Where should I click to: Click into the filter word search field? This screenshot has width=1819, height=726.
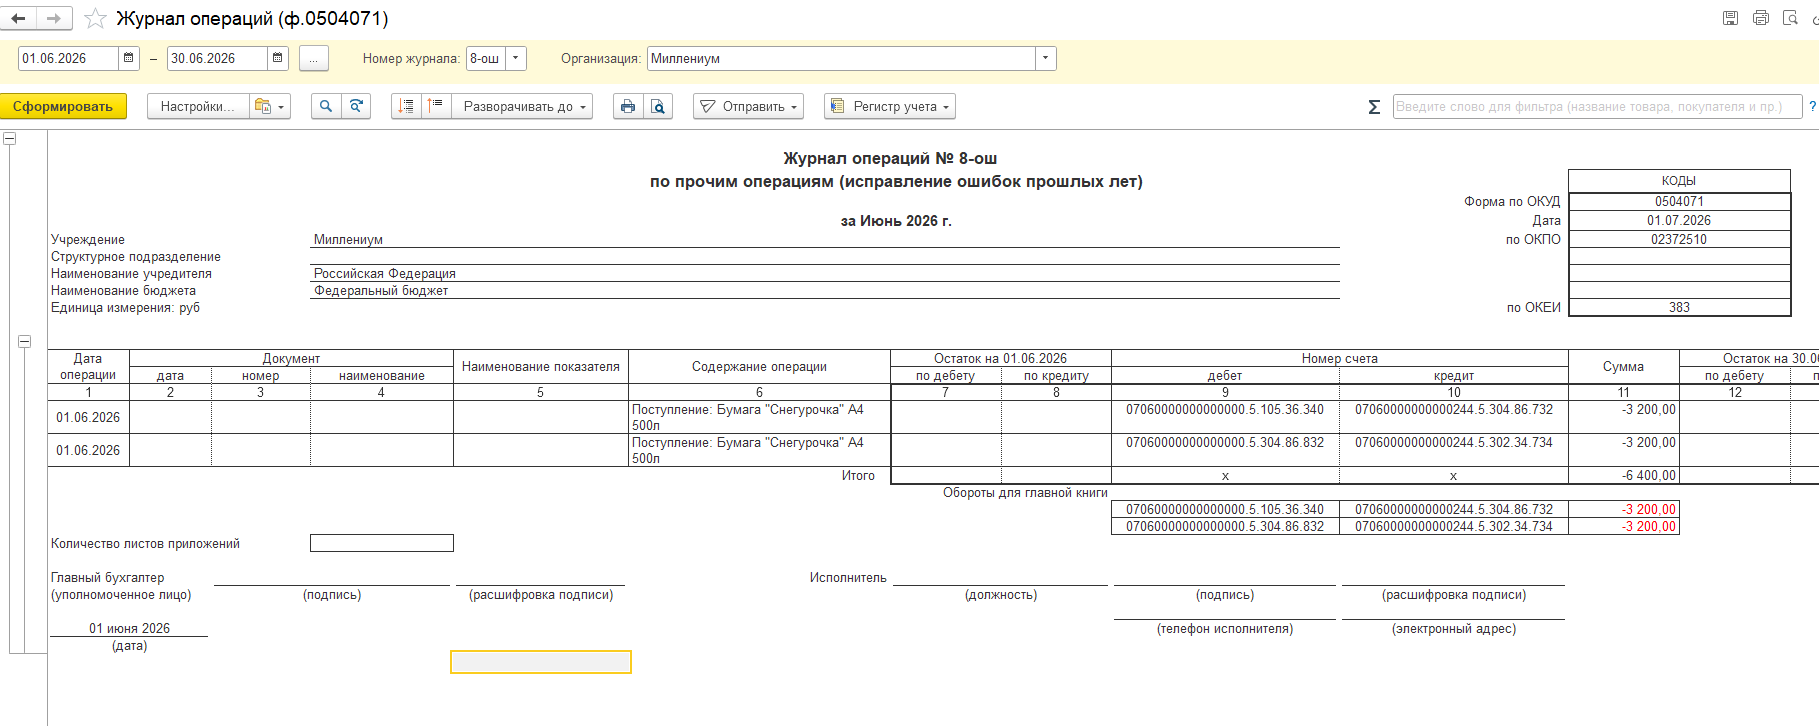[x=1597, y=106]
